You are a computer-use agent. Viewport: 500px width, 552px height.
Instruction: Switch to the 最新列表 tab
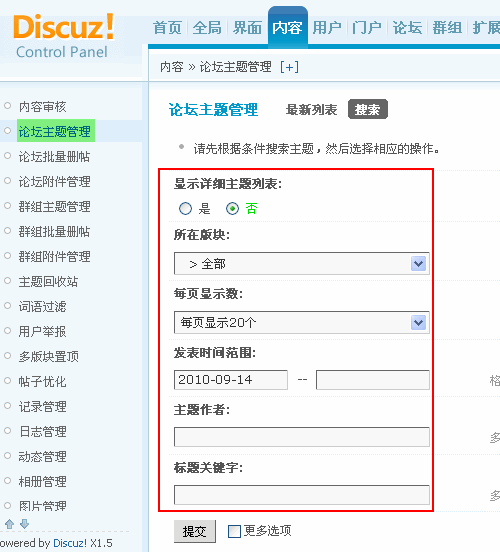(311, 110)
